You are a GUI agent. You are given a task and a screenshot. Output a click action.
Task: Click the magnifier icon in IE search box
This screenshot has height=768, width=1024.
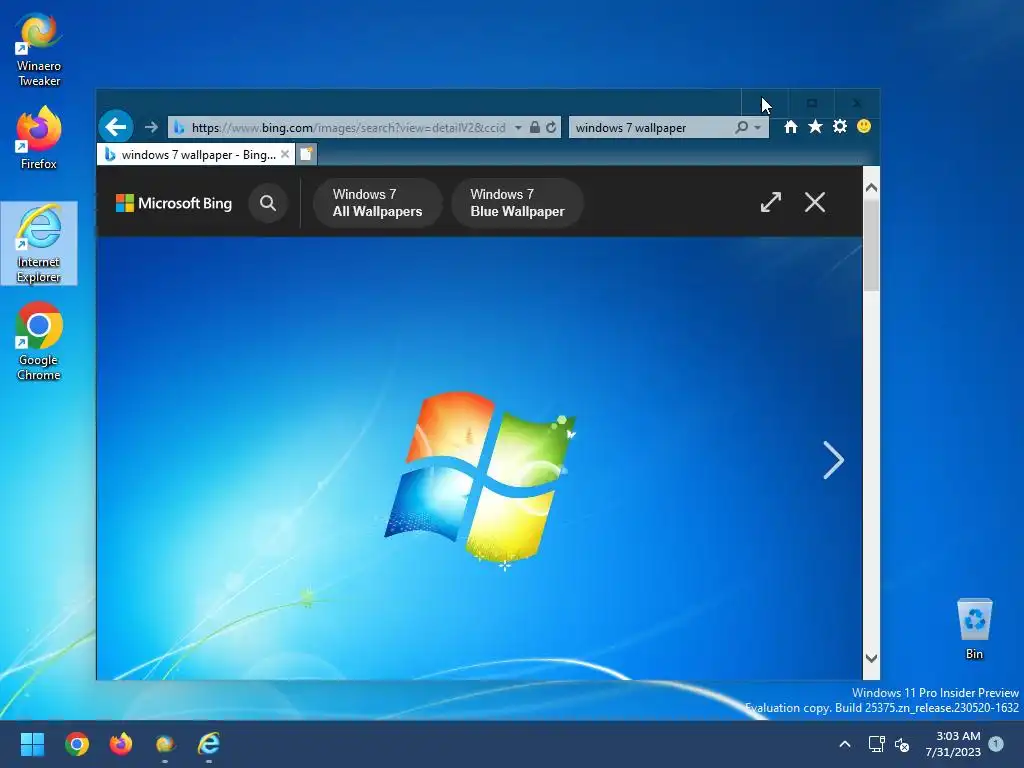click(741, 127)
